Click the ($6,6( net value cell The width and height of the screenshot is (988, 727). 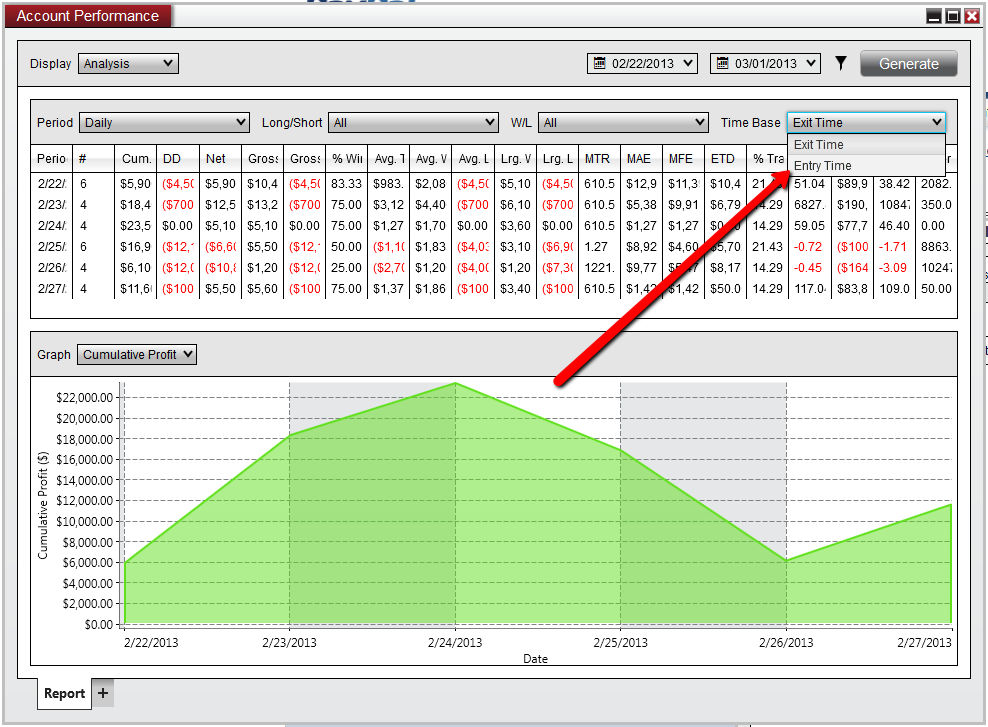[x=221, y=247]
